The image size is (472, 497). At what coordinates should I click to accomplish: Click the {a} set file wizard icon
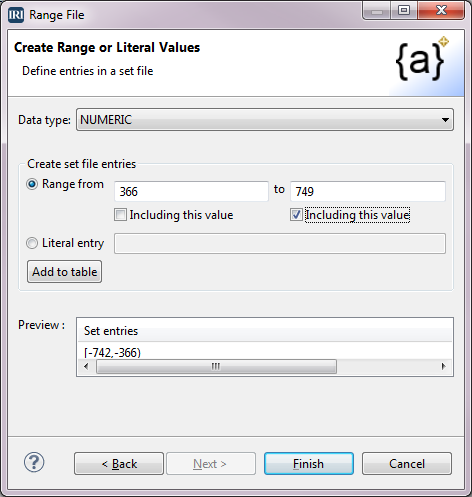[421, 59]
